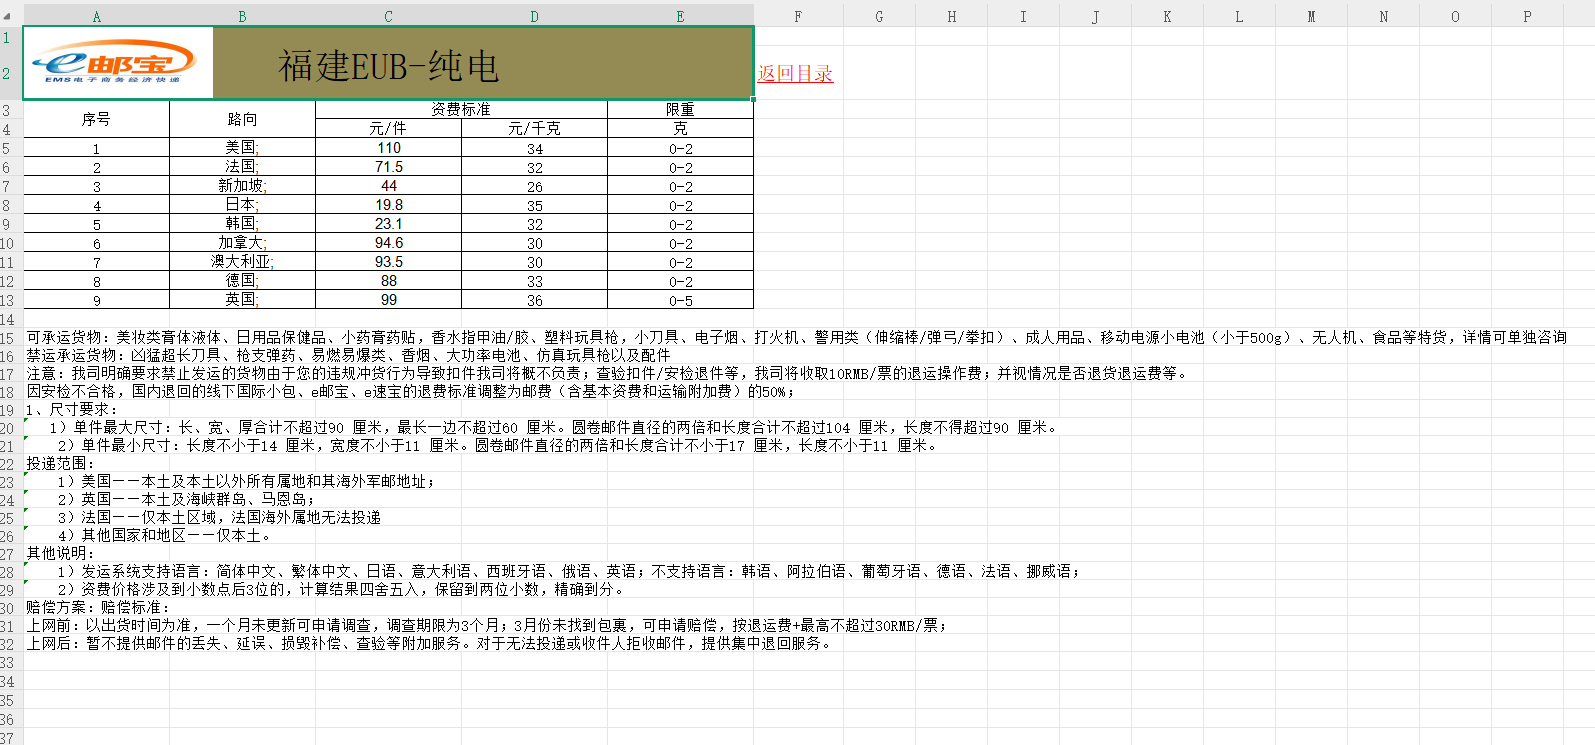This screenshot has height=745, width=1595.
Task: Click the 34 per-kilogram cell
Action: click(x=534, y=148)
